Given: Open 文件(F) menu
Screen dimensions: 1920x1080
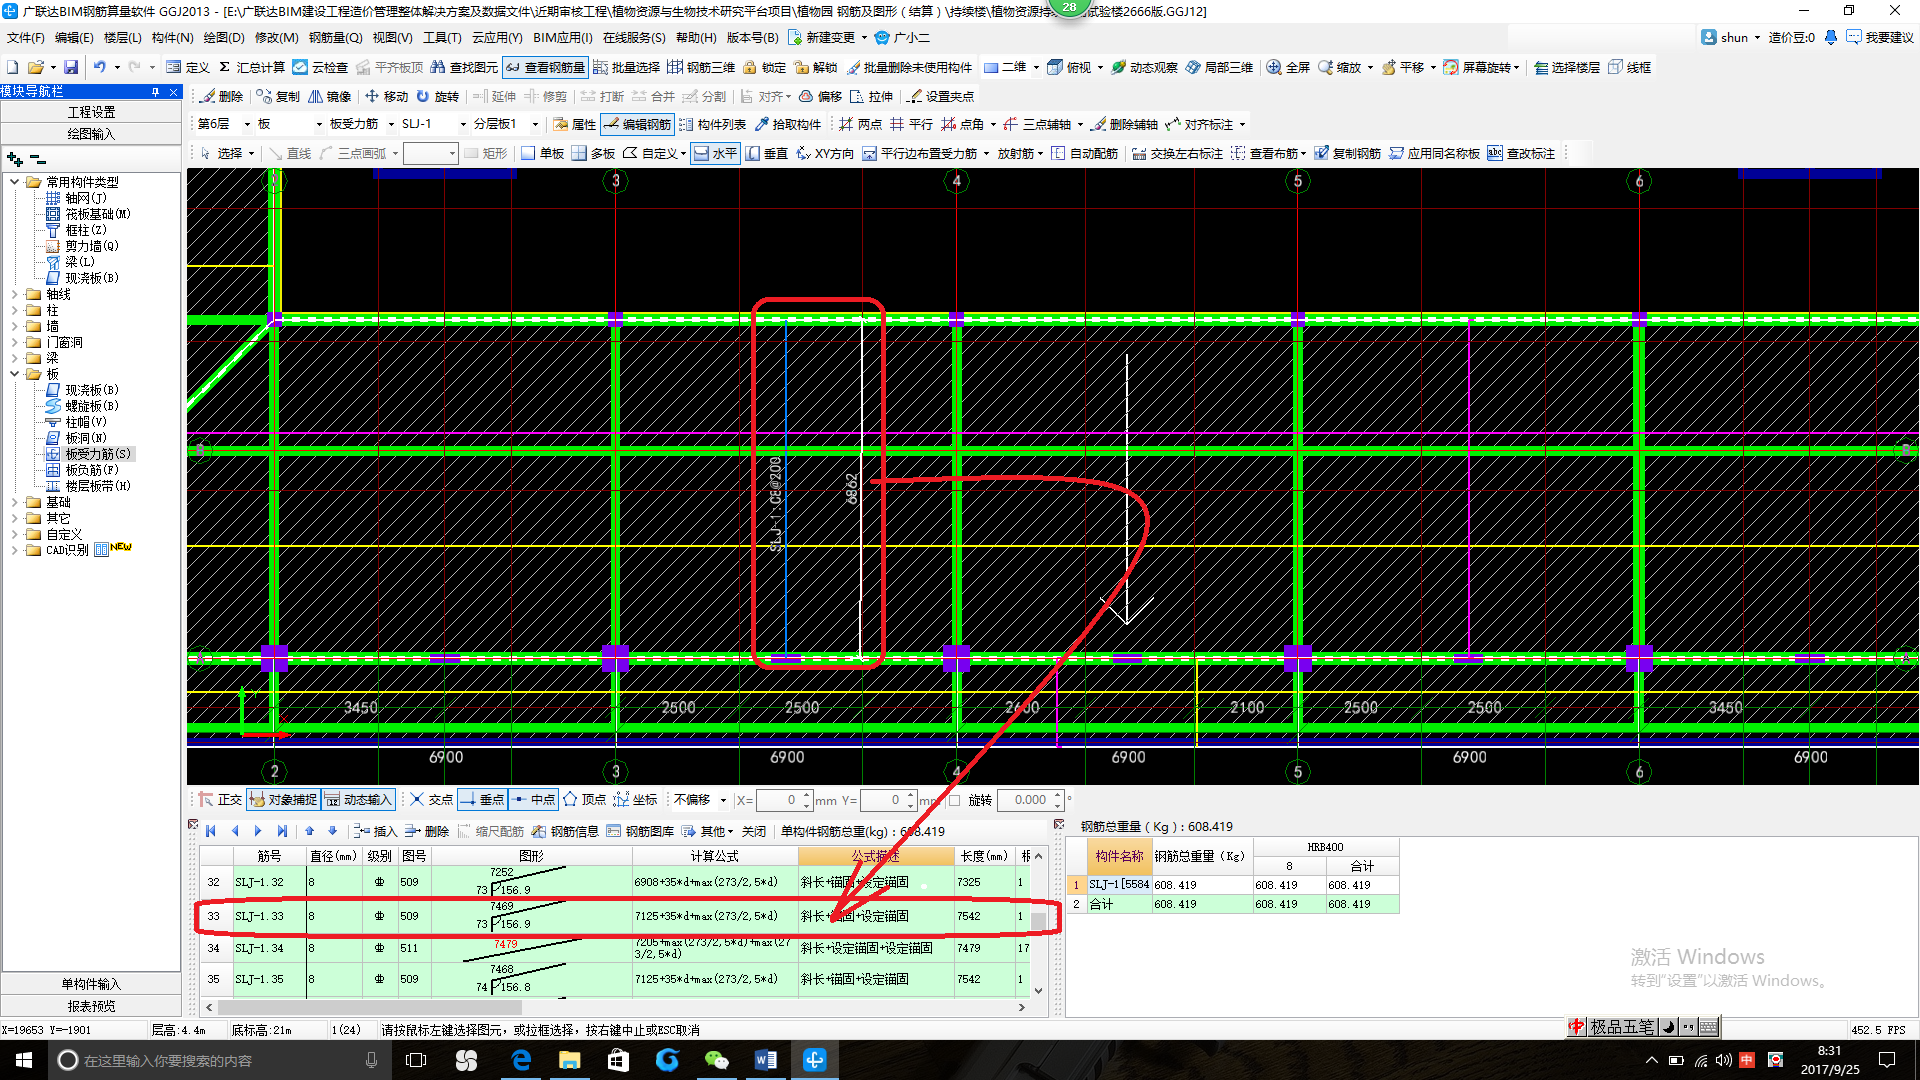Looking at the screenshot, I should coord(25,38).
